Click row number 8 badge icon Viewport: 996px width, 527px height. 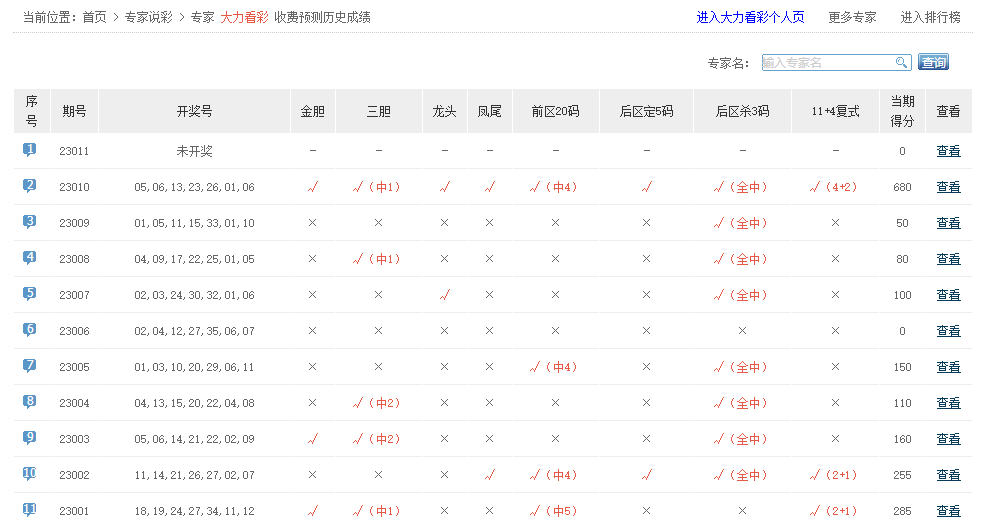pyautogui.click(x=30, y=402)
